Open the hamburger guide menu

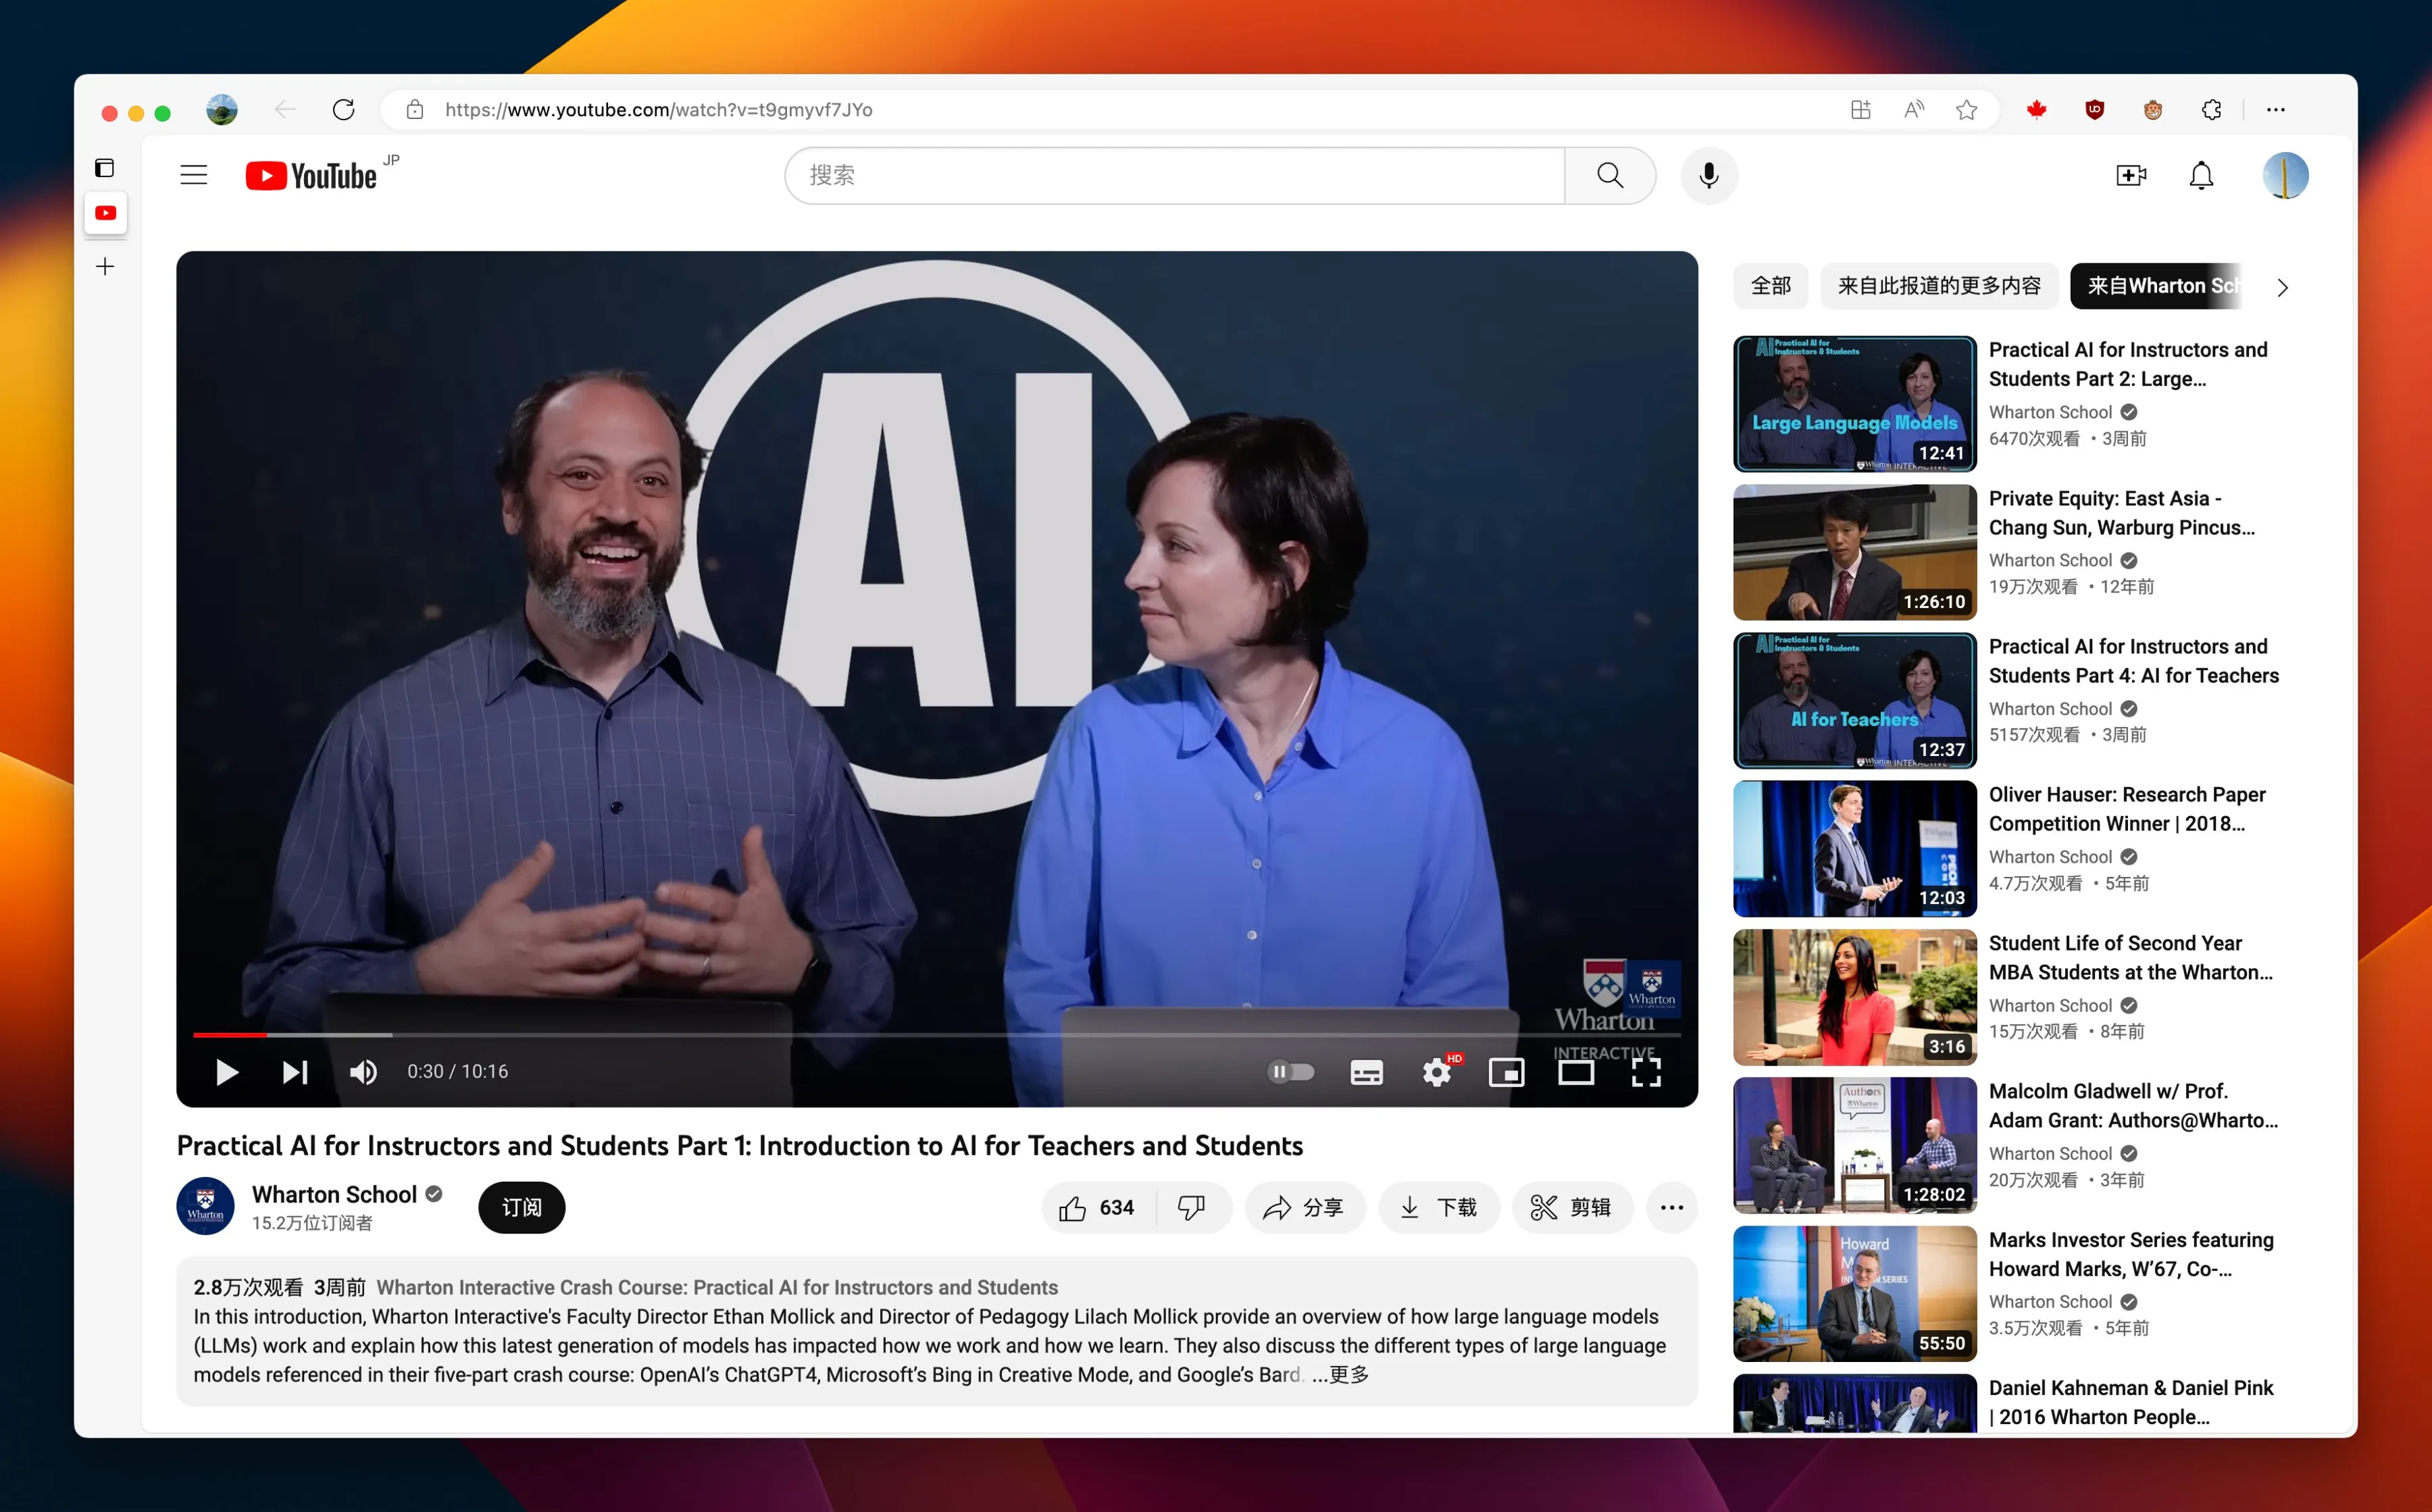tap(194, 176)
